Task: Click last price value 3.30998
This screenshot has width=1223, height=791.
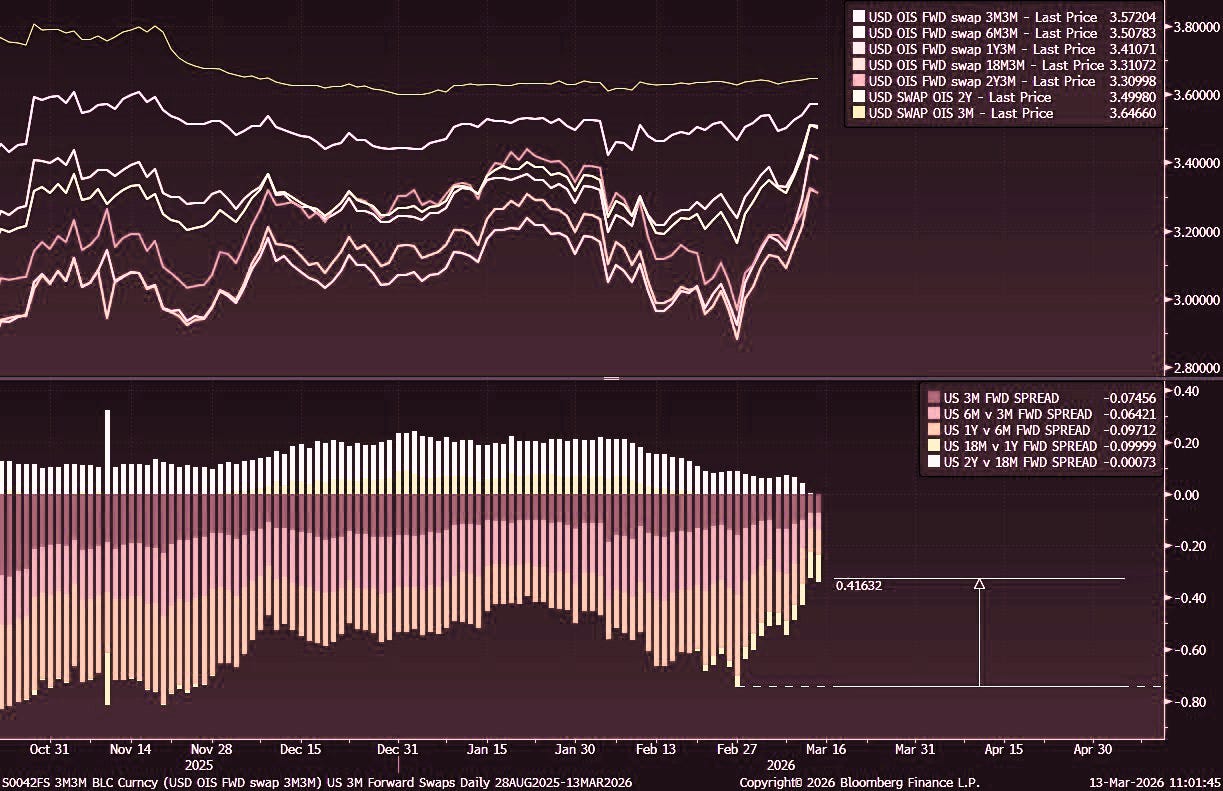Action: 1131,81
